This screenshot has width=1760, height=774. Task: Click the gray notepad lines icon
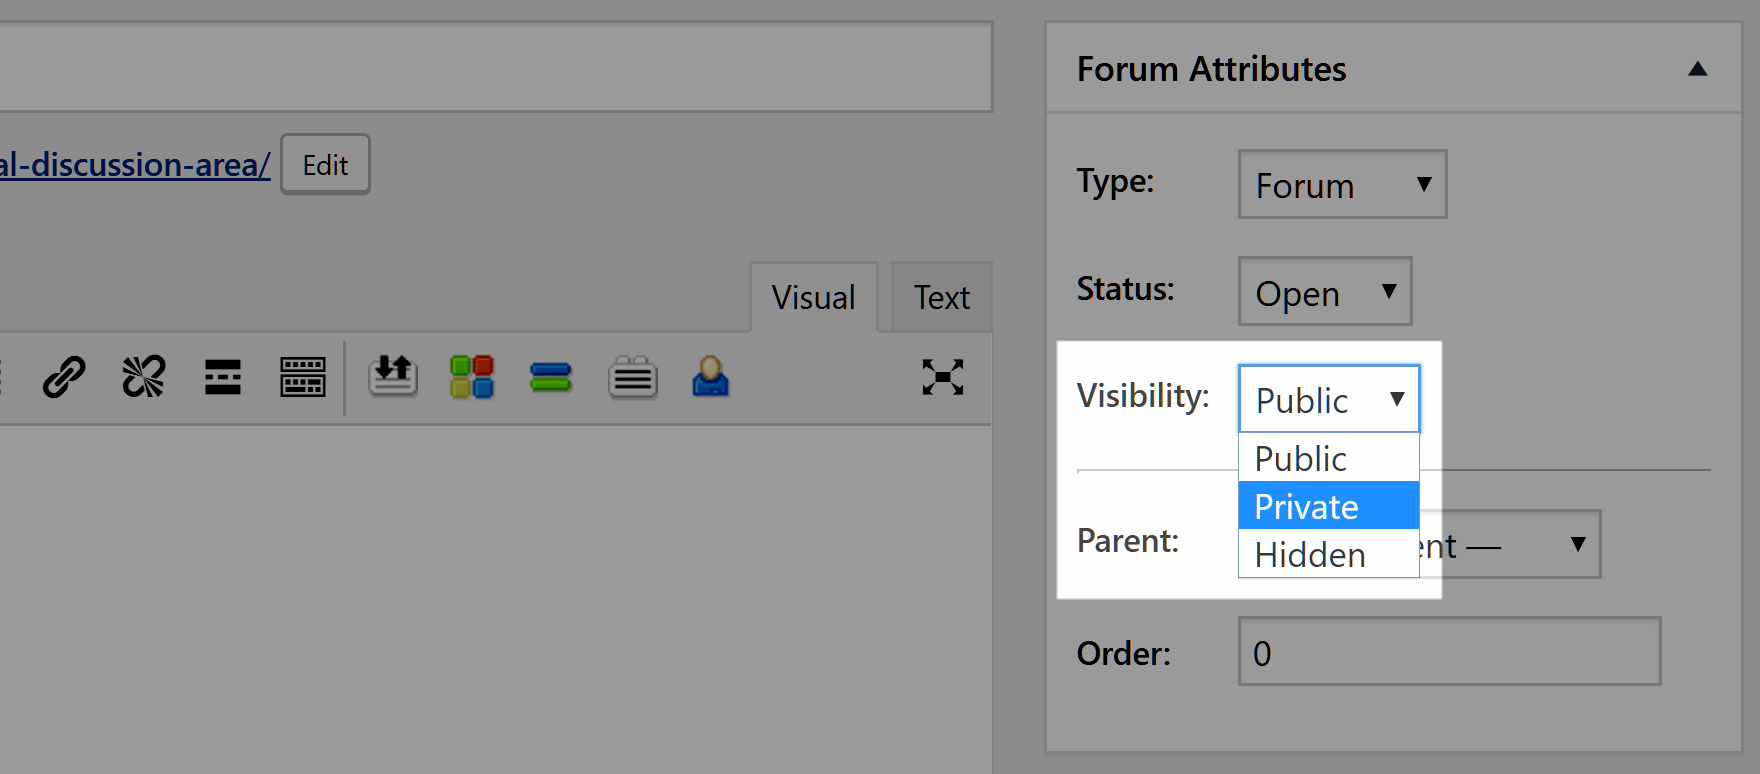point(632,378)
